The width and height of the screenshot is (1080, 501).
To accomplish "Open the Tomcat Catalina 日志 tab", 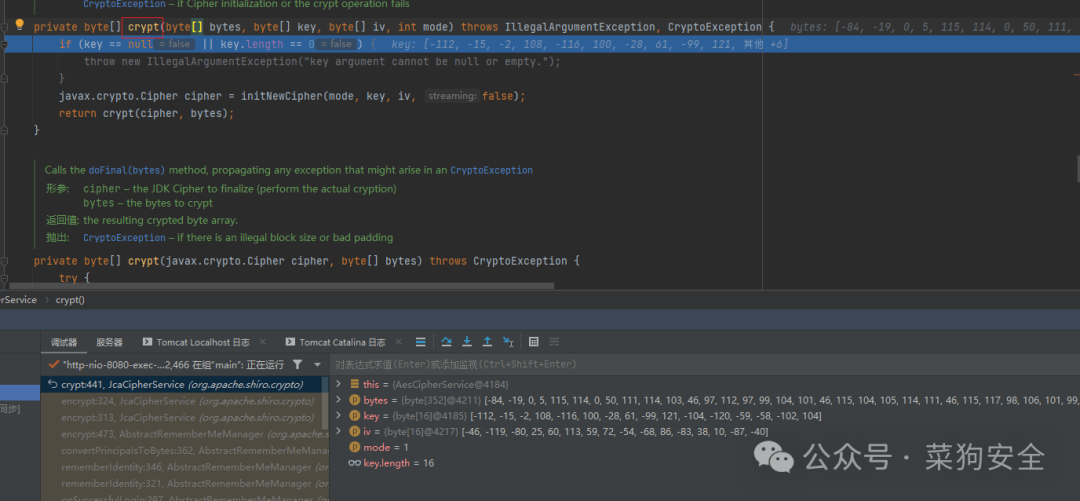I will (x=342, y=342).
